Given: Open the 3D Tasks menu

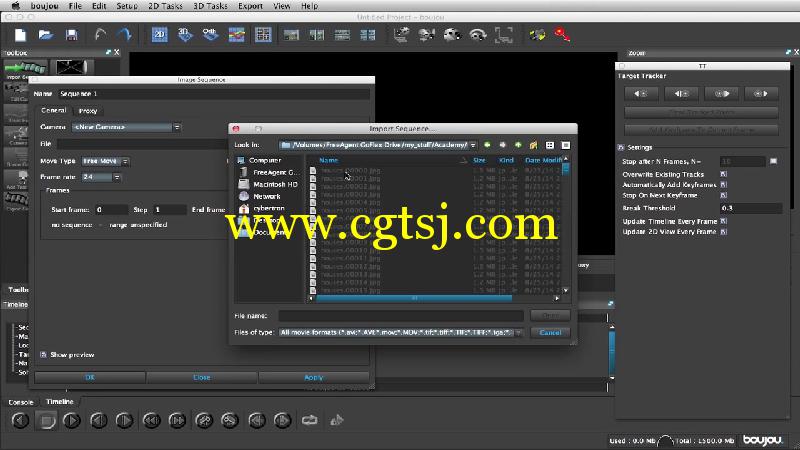Looking at the screenshot, I should [210, 6].
